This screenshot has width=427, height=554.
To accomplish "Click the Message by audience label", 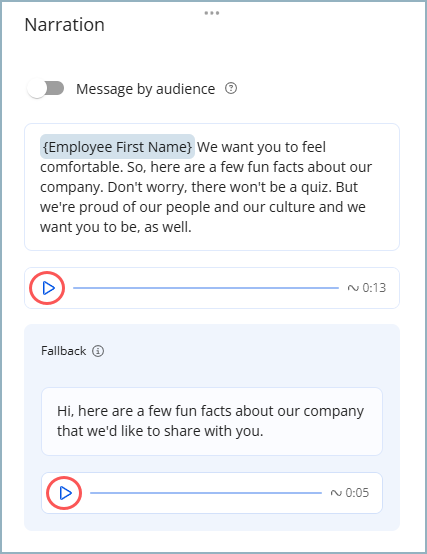I will [x=146, y=89].
